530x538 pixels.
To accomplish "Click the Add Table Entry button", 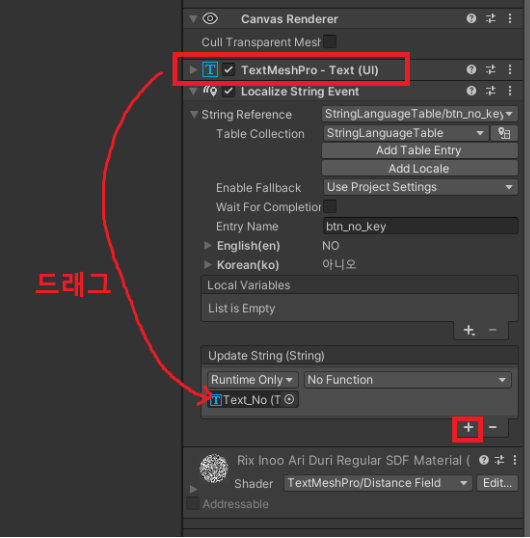I will [x=420, y=151].
